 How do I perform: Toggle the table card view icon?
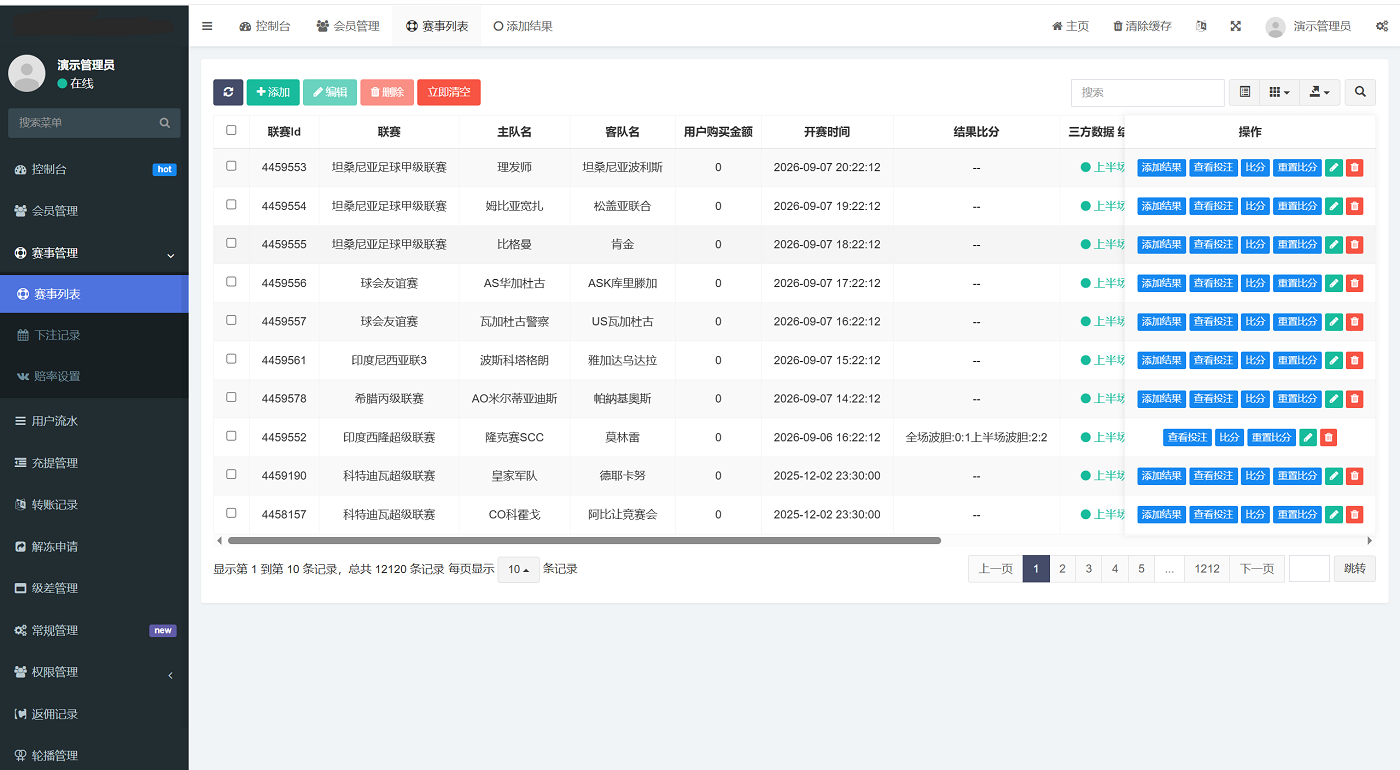coord(1244,92)
